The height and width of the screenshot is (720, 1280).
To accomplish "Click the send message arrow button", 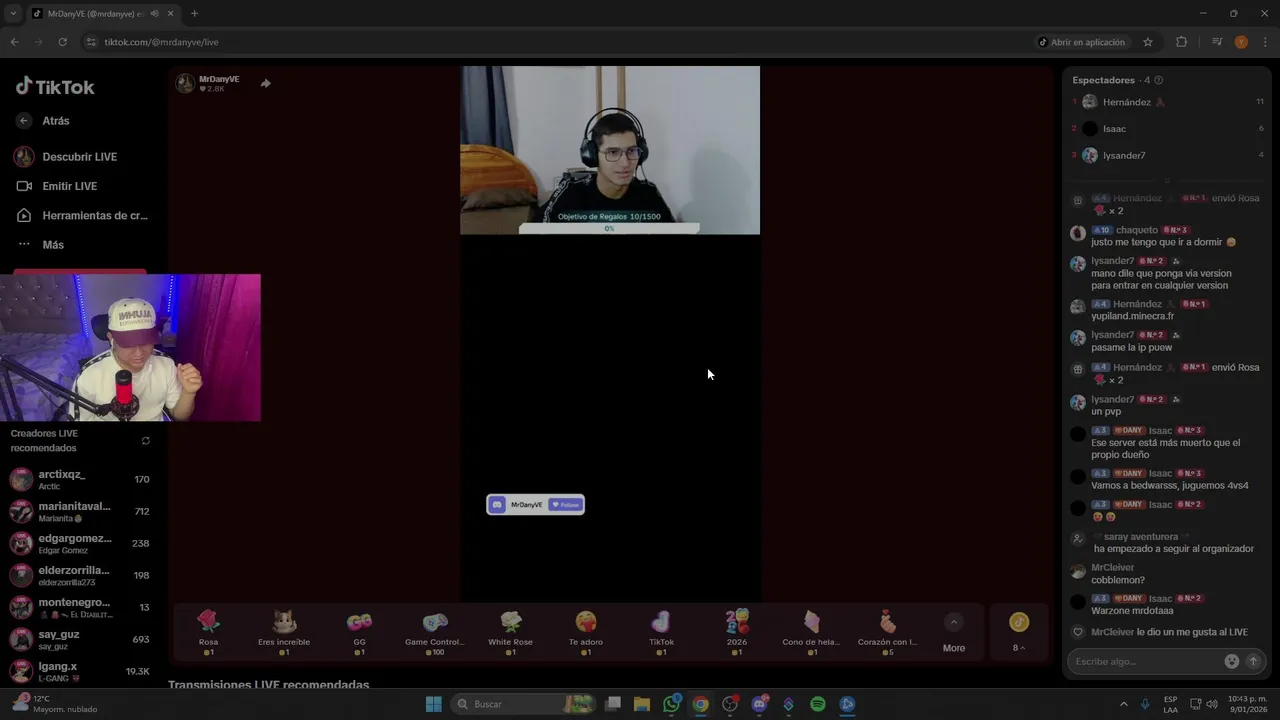I will point(1253,661).
